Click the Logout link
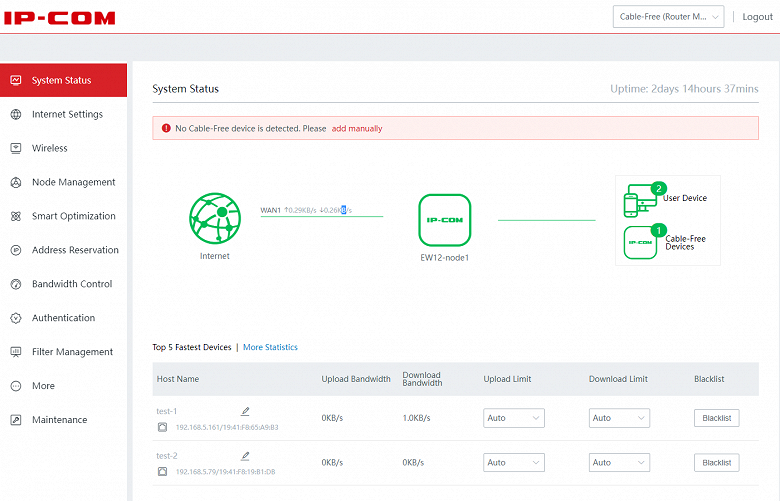The image size is (780, 501). coord(757,17)
